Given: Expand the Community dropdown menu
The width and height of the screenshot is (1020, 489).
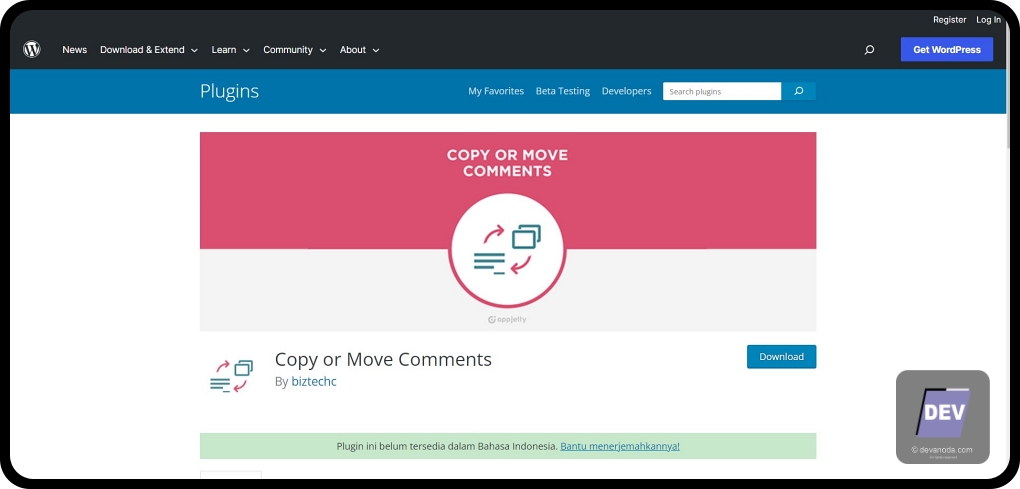Looking at the screenshot, I should click(295, 49).
